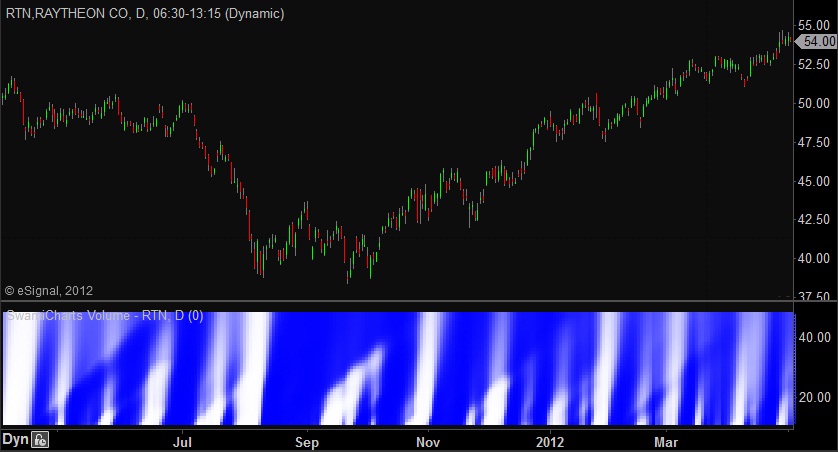Screen dimensions: 838x452
Task: Click the 40.00 price scale label
Action: click(x=814, y=258)
